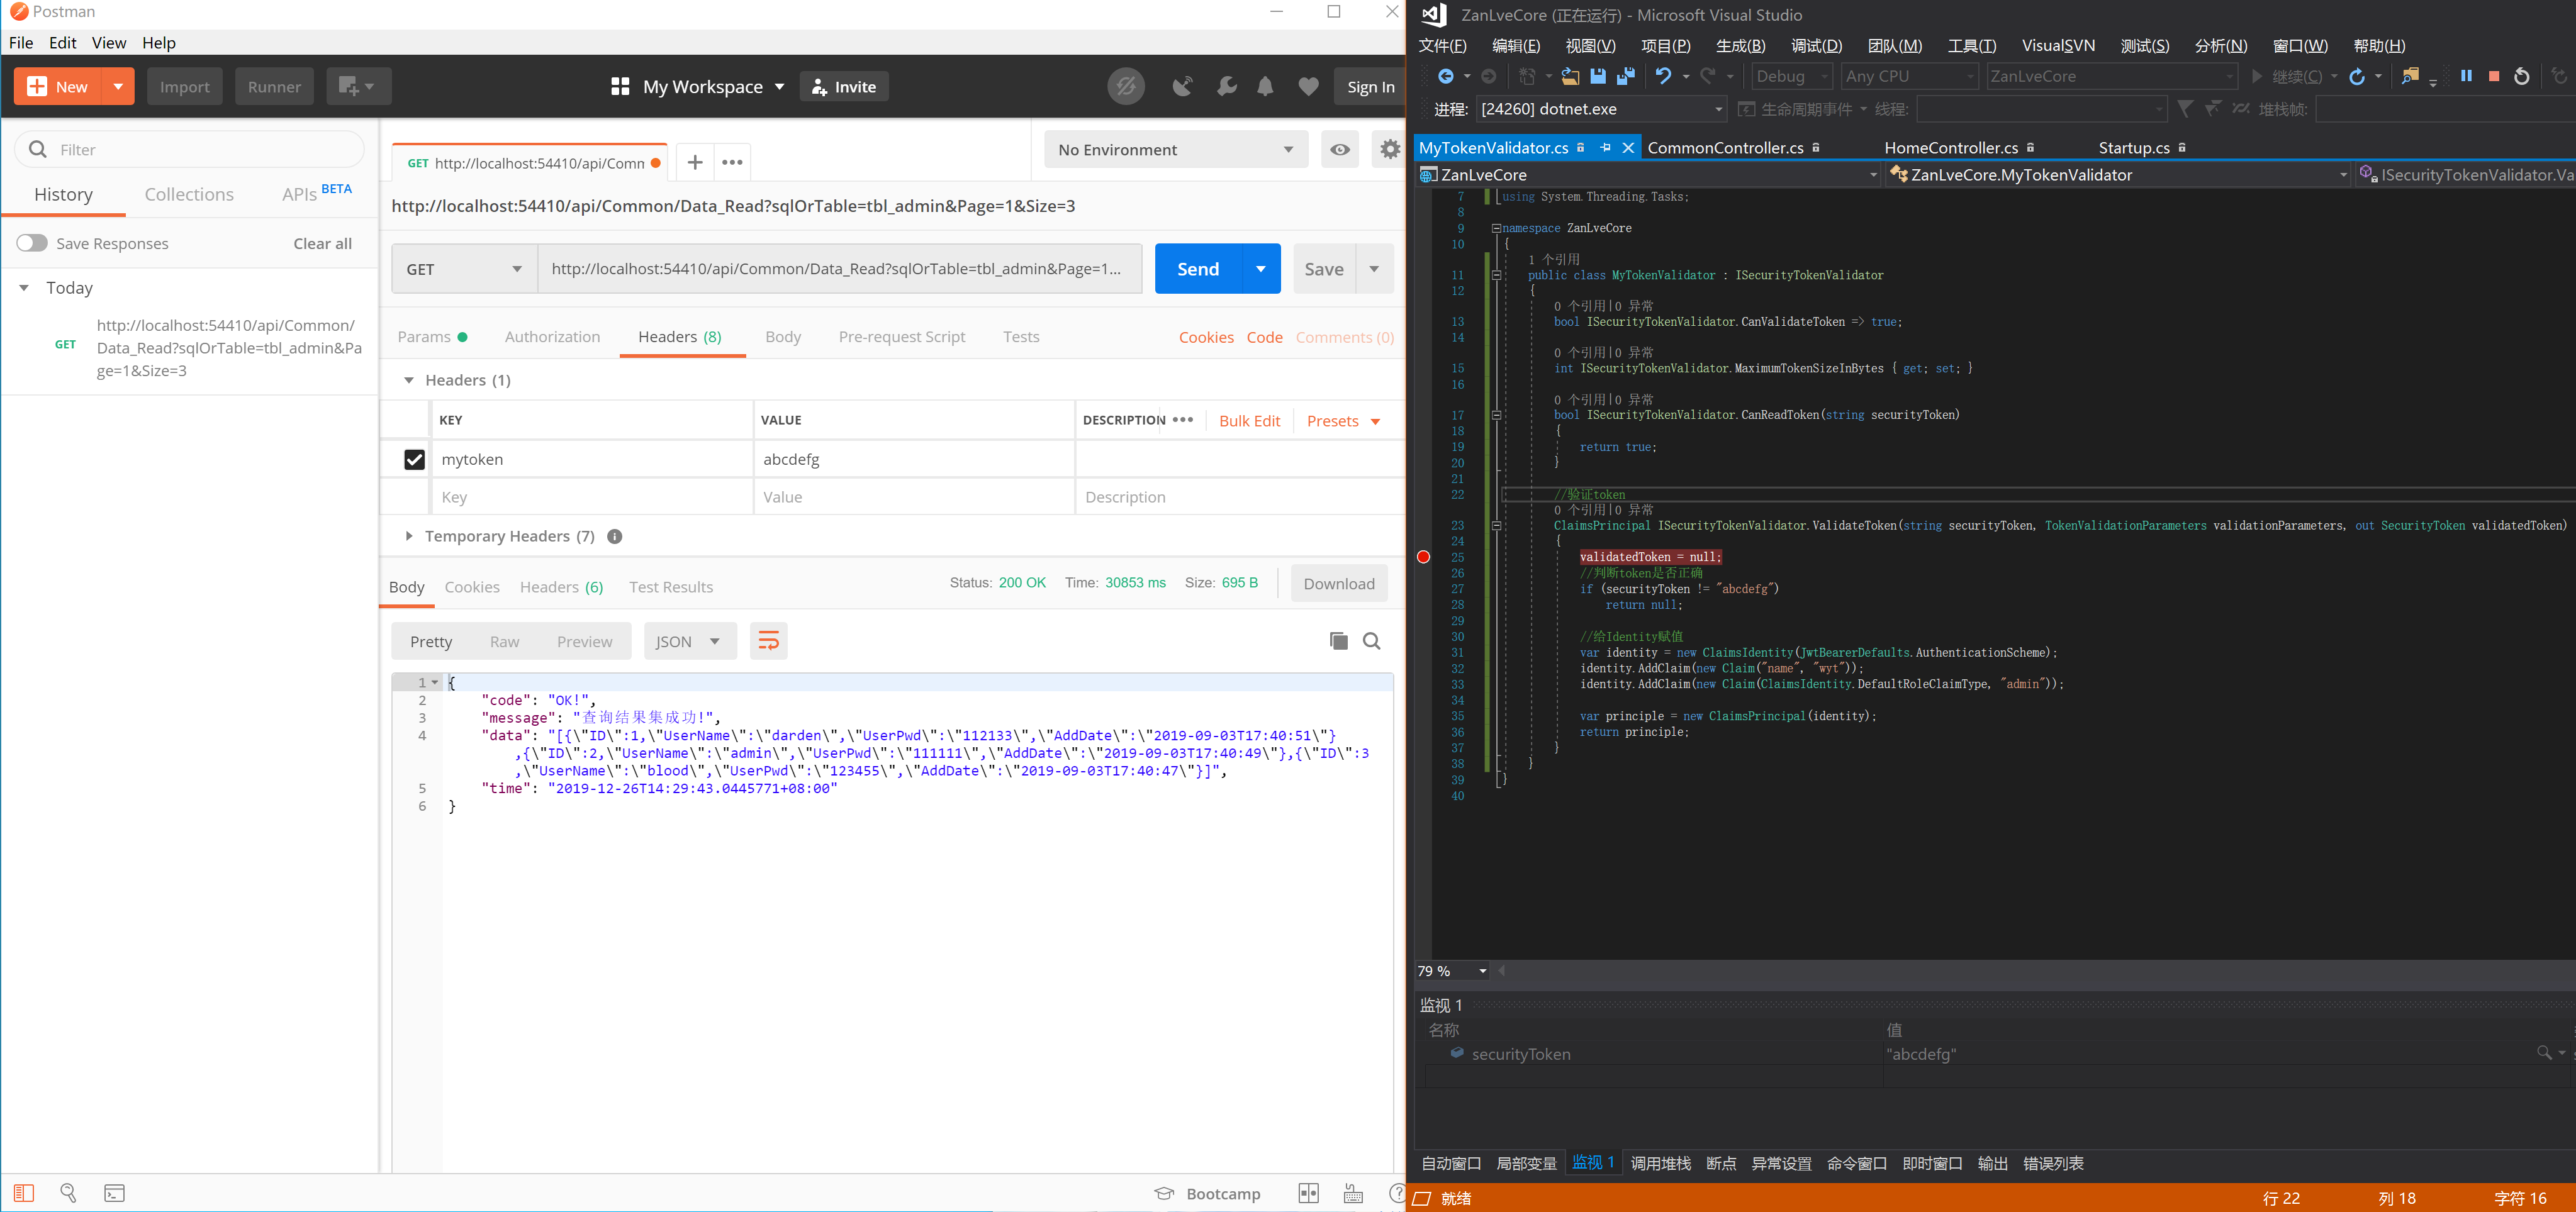Click the breakpoint on line 25

[x=1423, y=557]
